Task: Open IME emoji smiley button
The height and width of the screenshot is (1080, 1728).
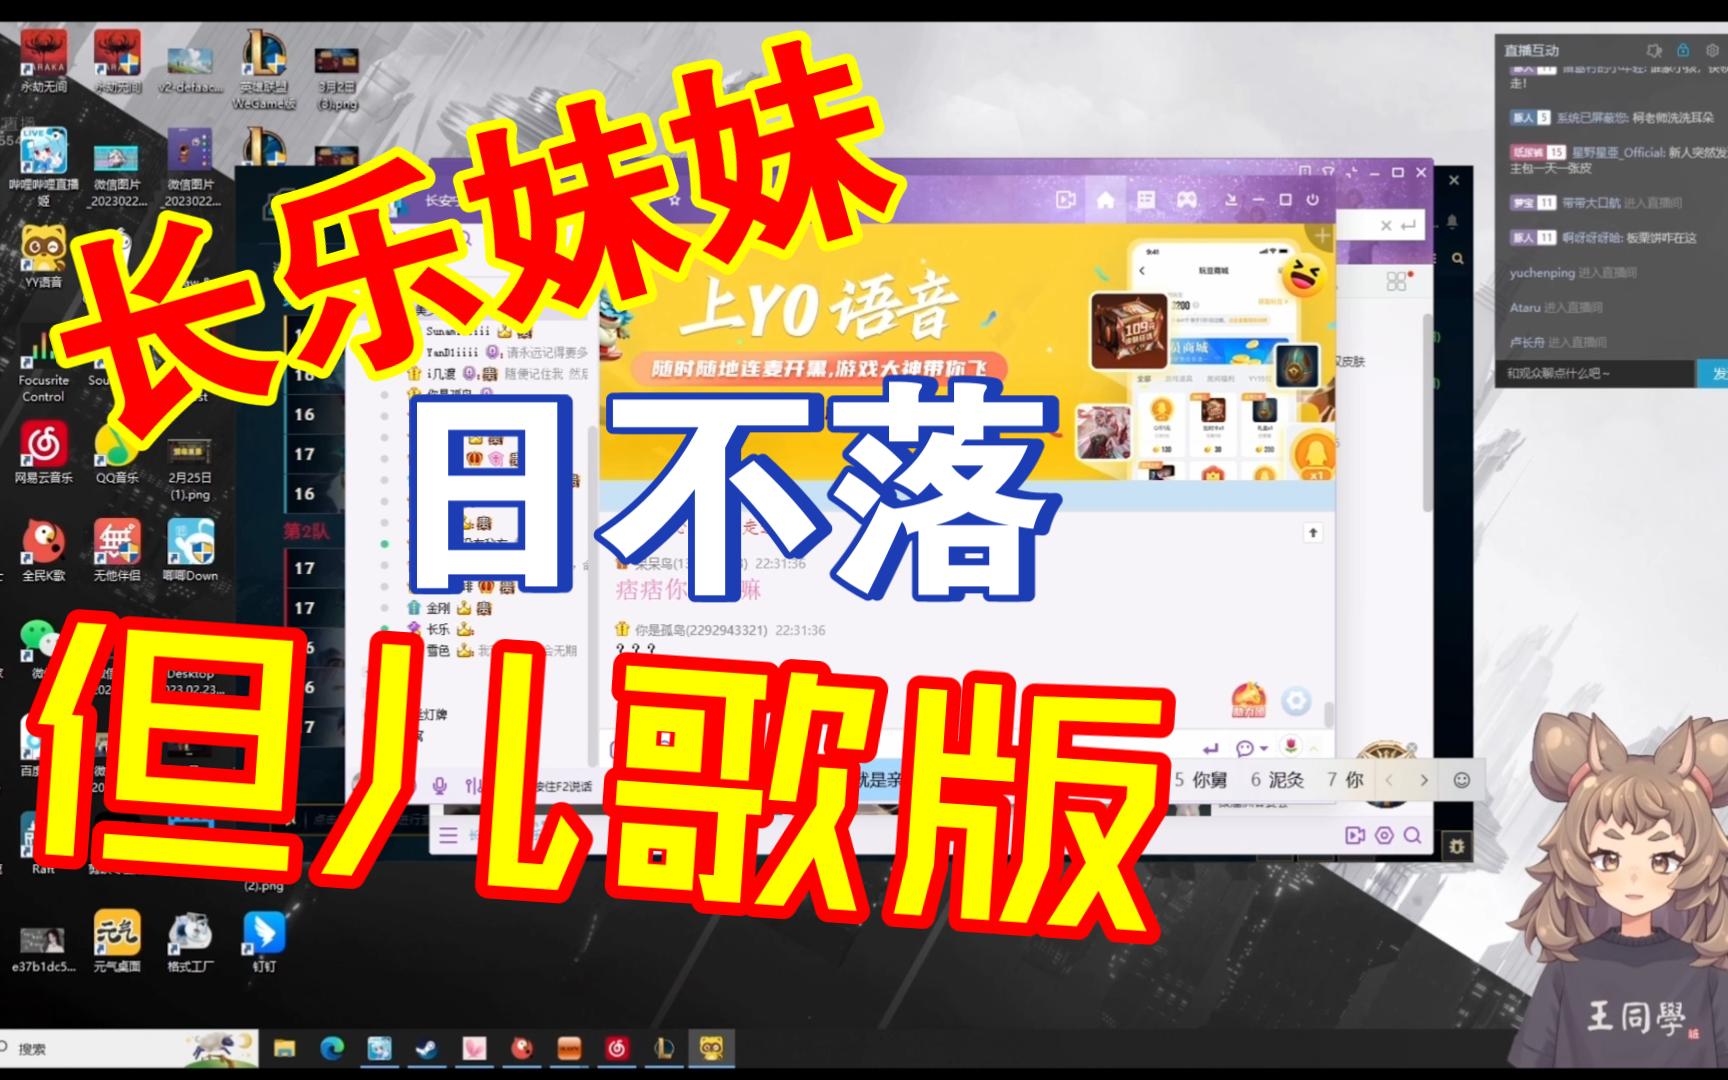Action: 1462,780
